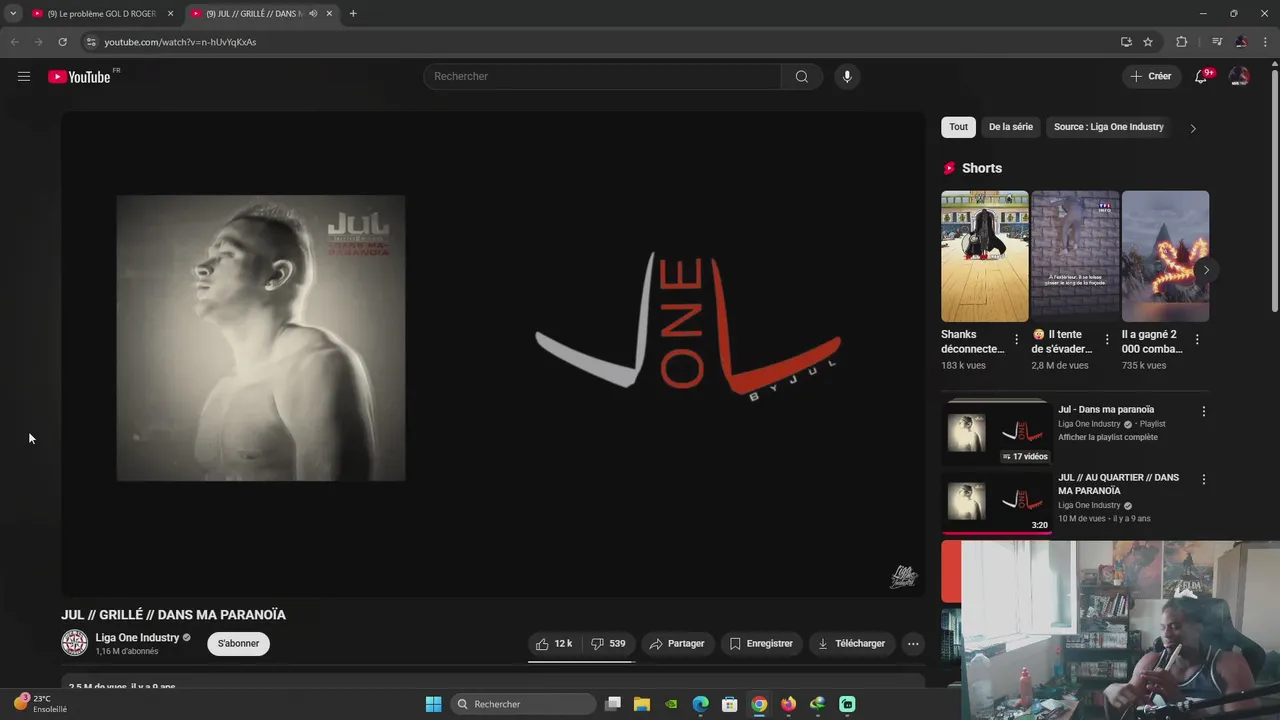Open Liga One Industry channel name link

137,638
